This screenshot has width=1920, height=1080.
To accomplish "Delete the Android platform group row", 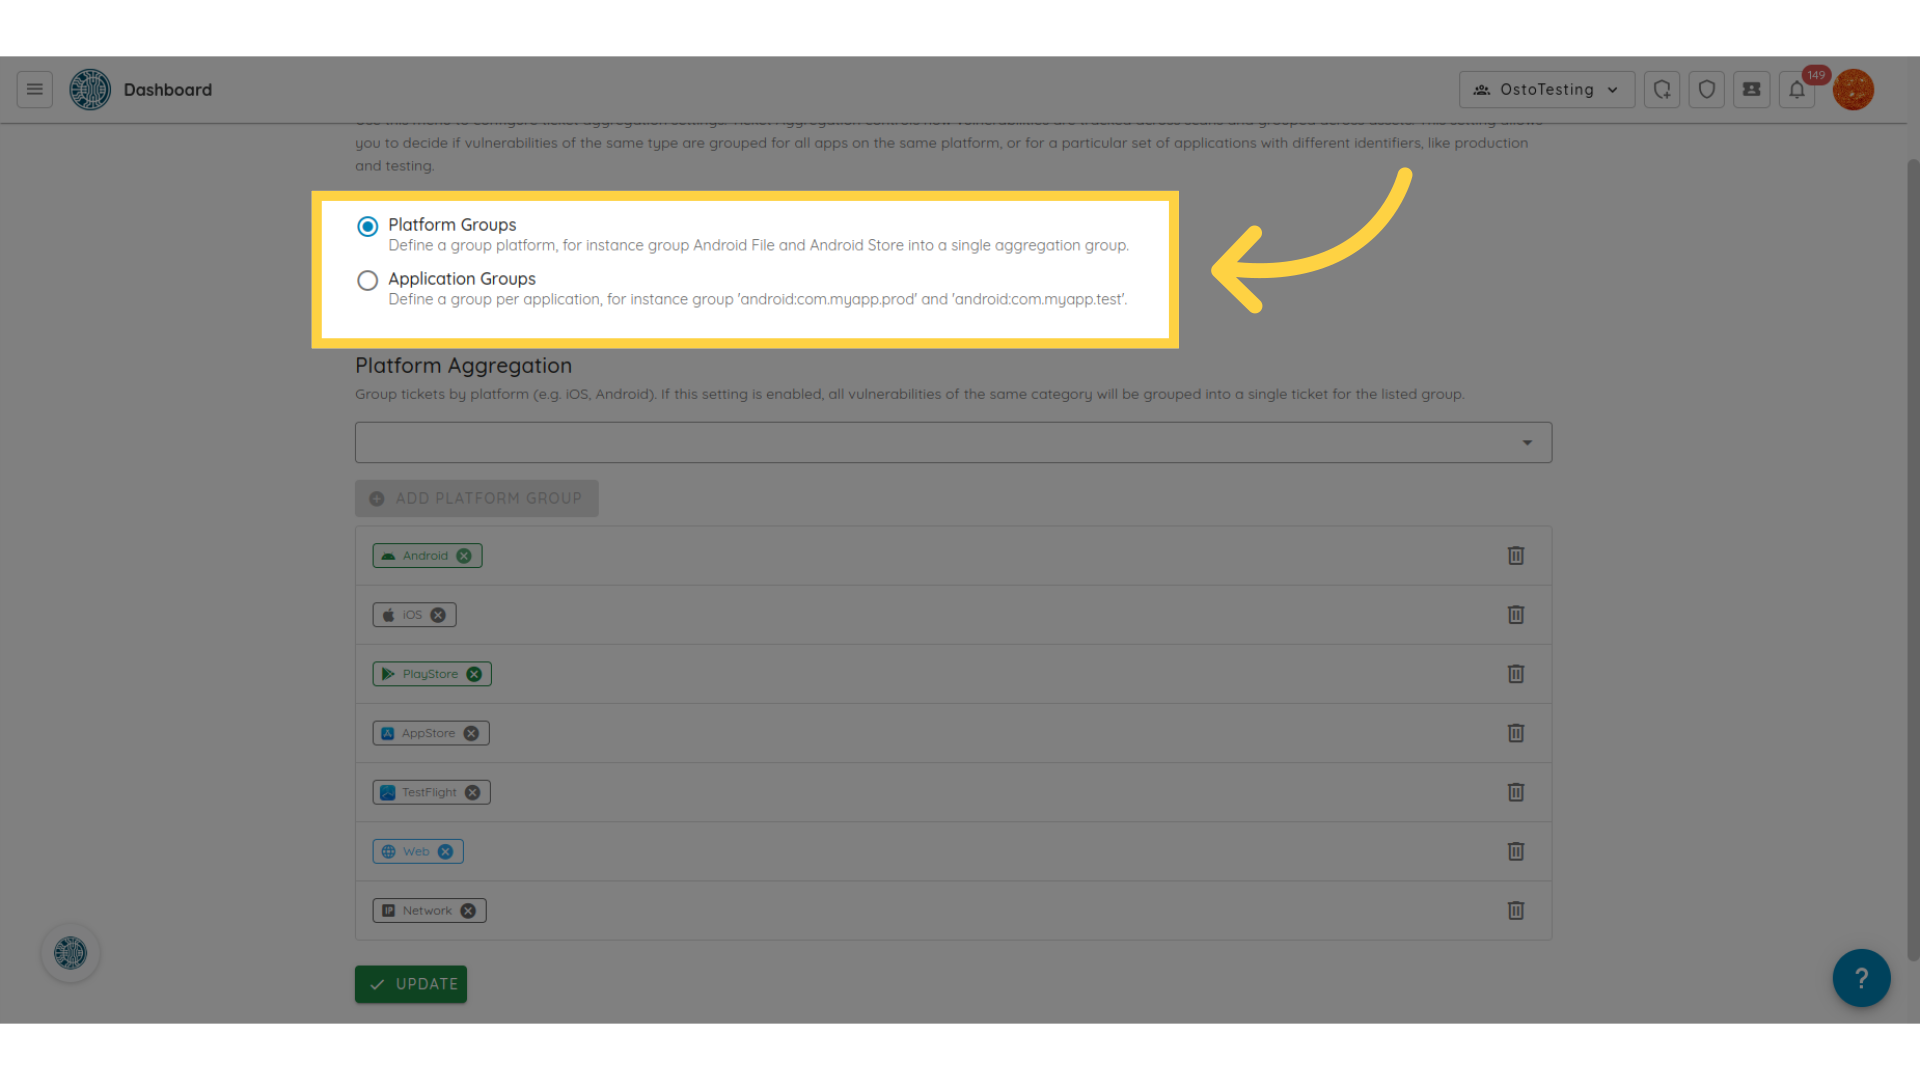I will pyautogui.click(x=1516, y=556).
